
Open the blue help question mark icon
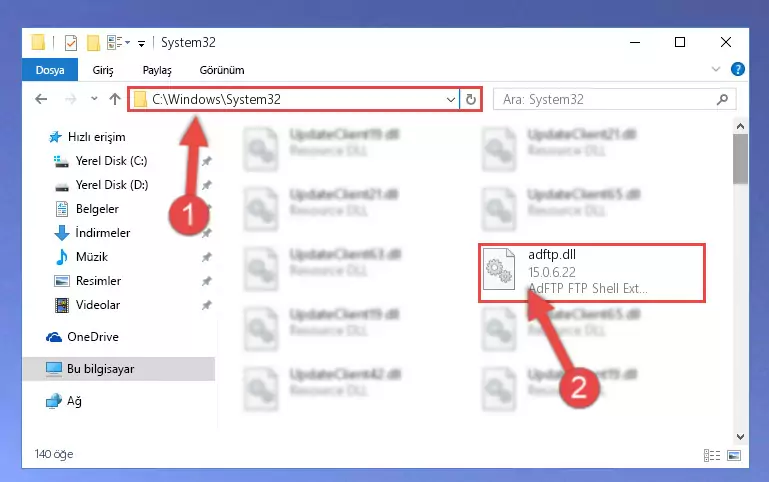point(738,69)
